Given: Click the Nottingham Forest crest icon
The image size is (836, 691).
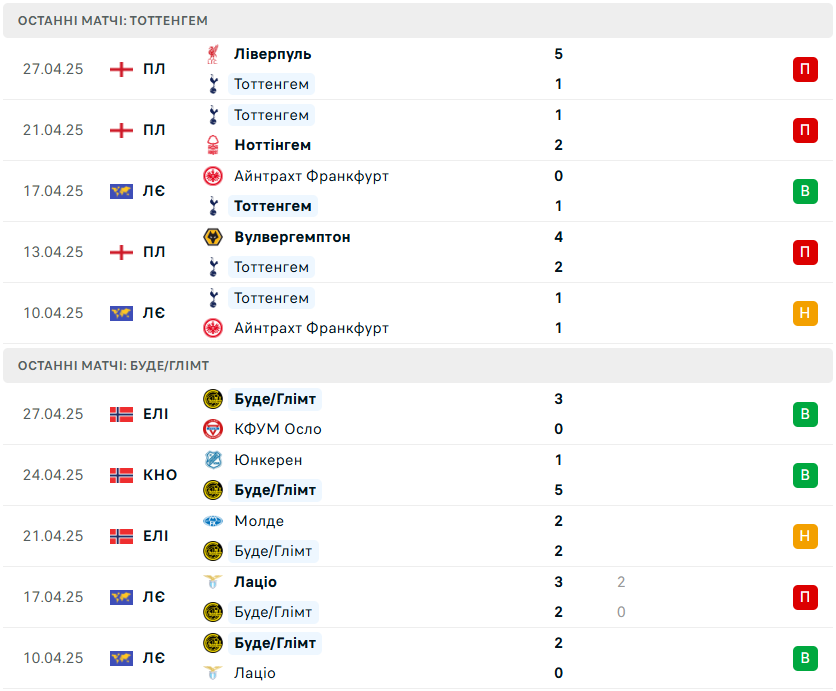Looking at the screenshot, I should point(213,145).
